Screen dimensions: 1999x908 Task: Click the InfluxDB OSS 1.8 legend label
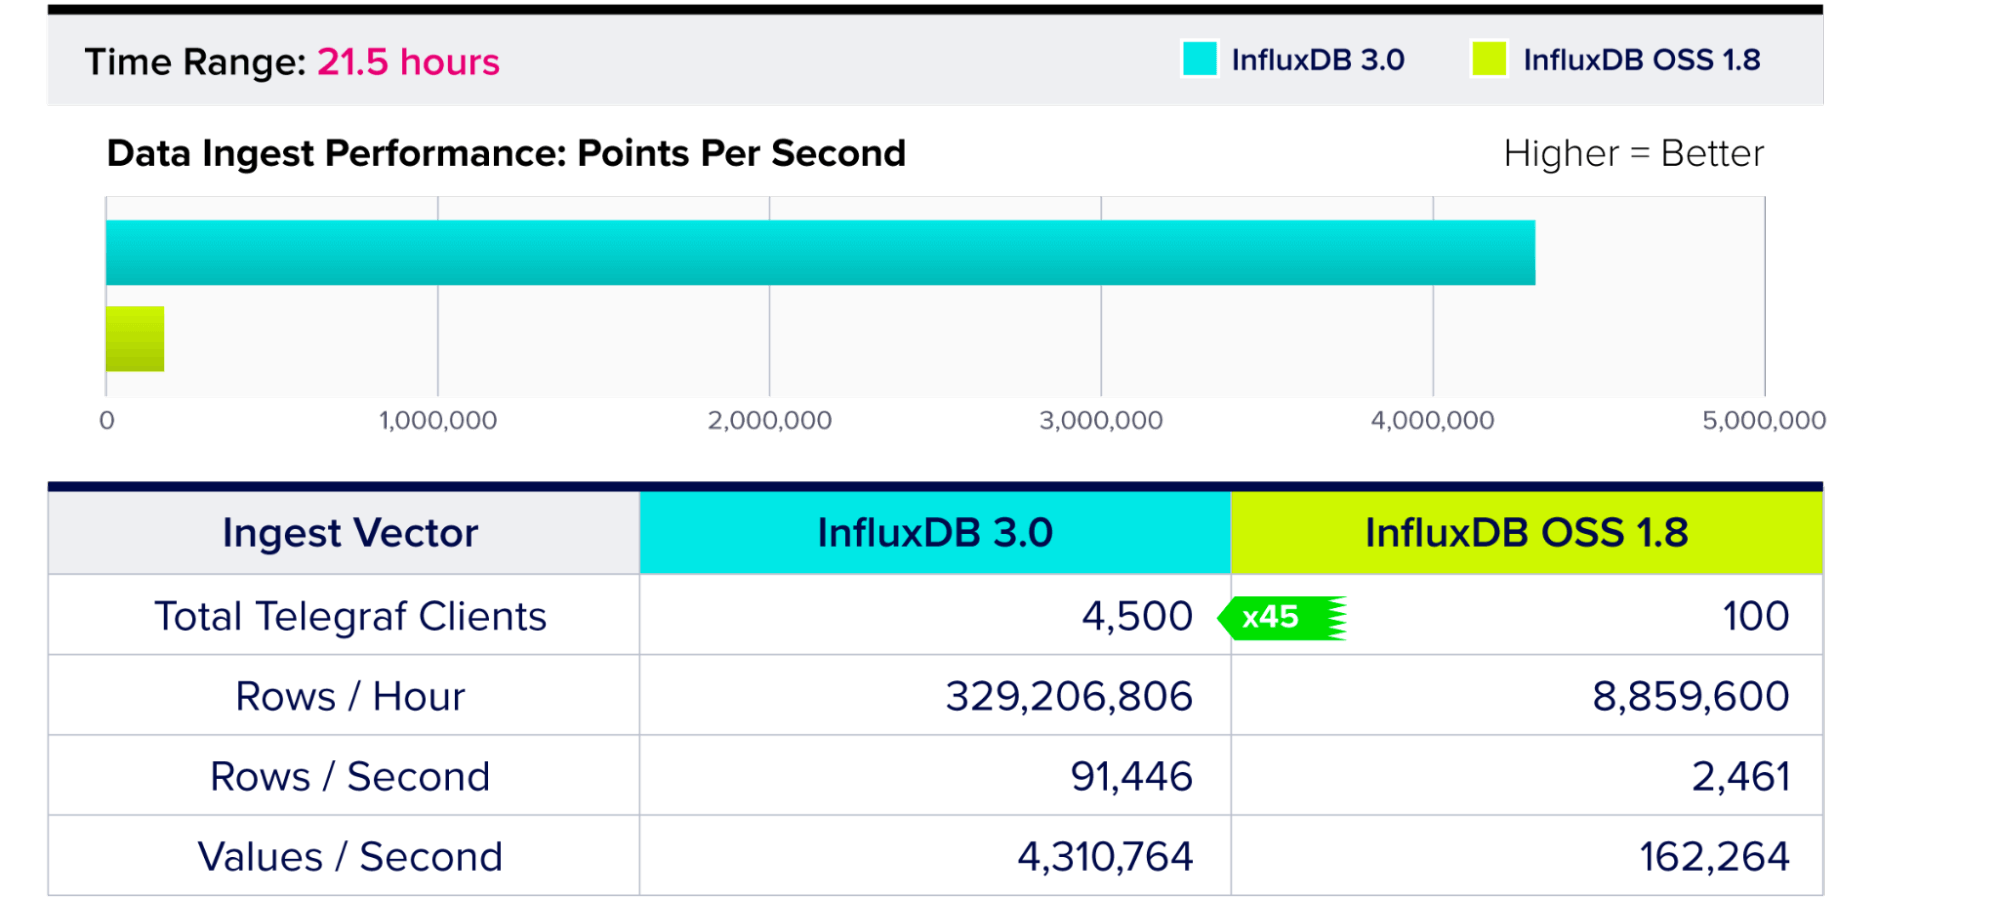pos(1642,60)
